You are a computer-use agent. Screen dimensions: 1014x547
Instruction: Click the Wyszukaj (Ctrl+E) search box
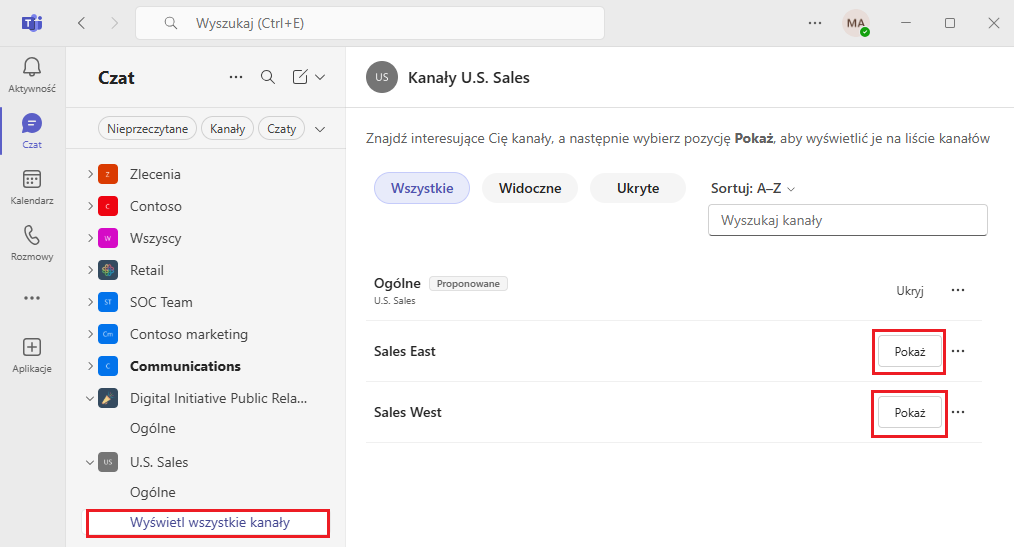tap(370, 23)
